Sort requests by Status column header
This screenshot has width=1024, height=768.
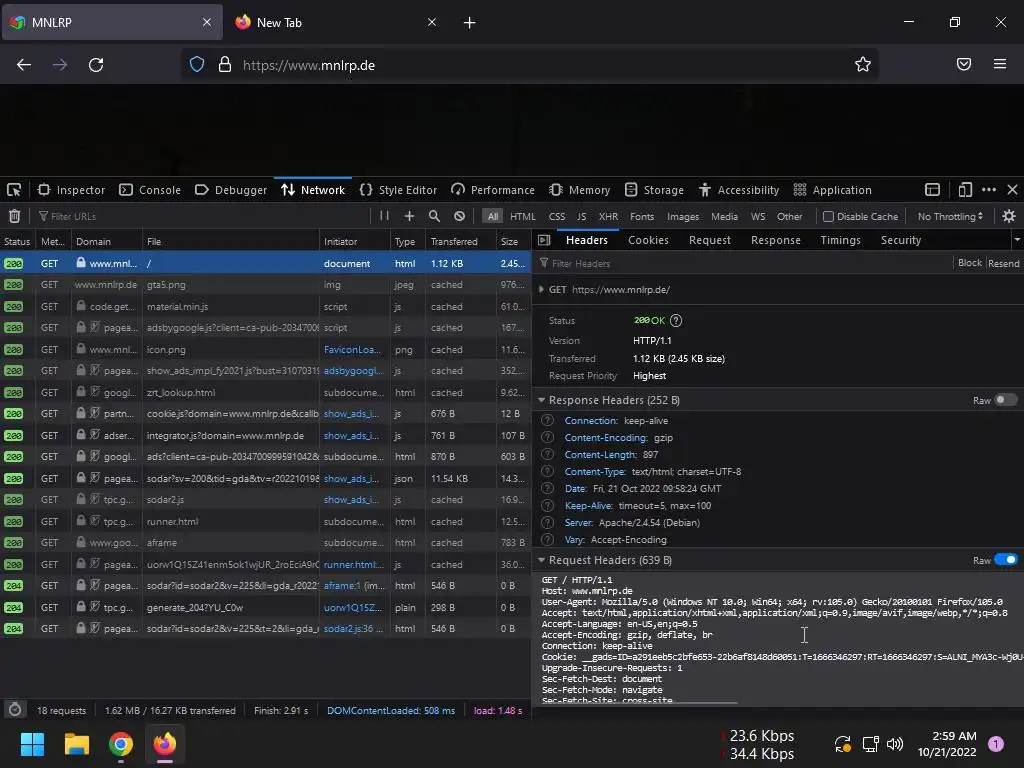(17, 242)
